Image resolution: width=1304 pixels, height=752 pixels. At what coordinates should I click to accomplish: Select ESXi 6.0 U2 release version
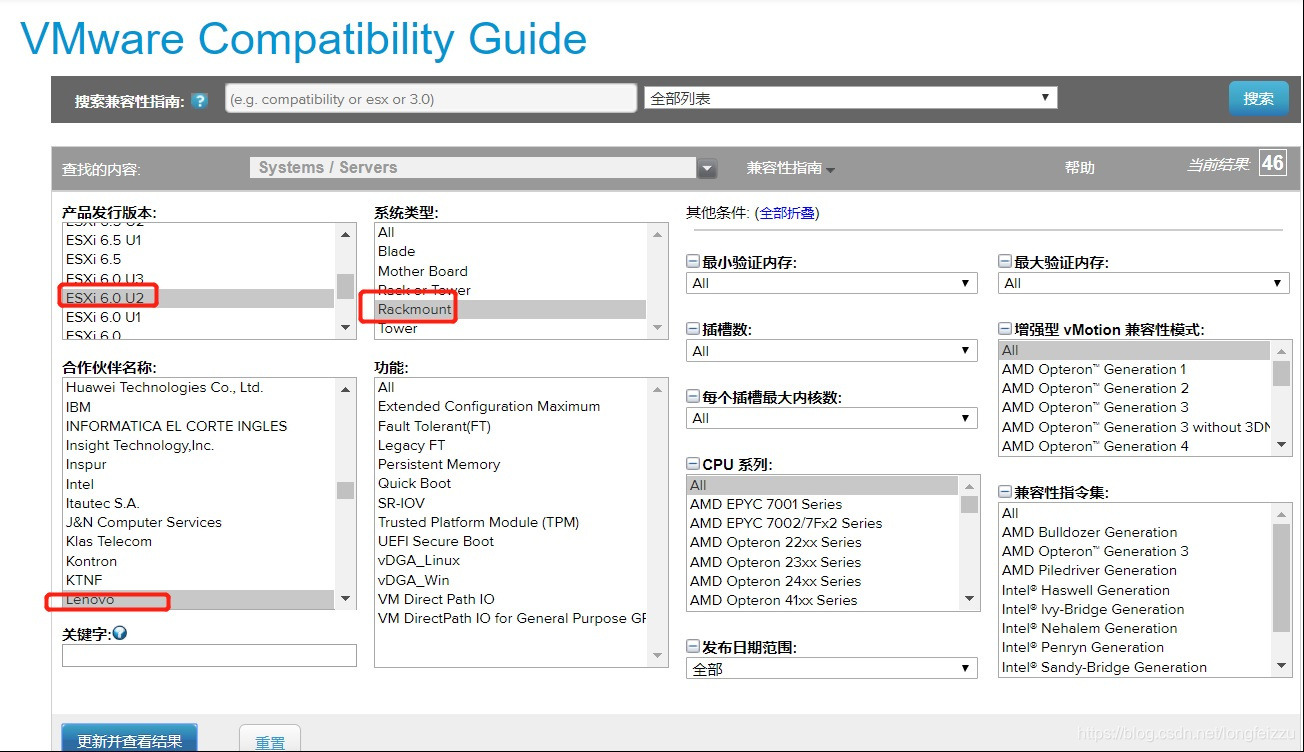coord(198,298)
